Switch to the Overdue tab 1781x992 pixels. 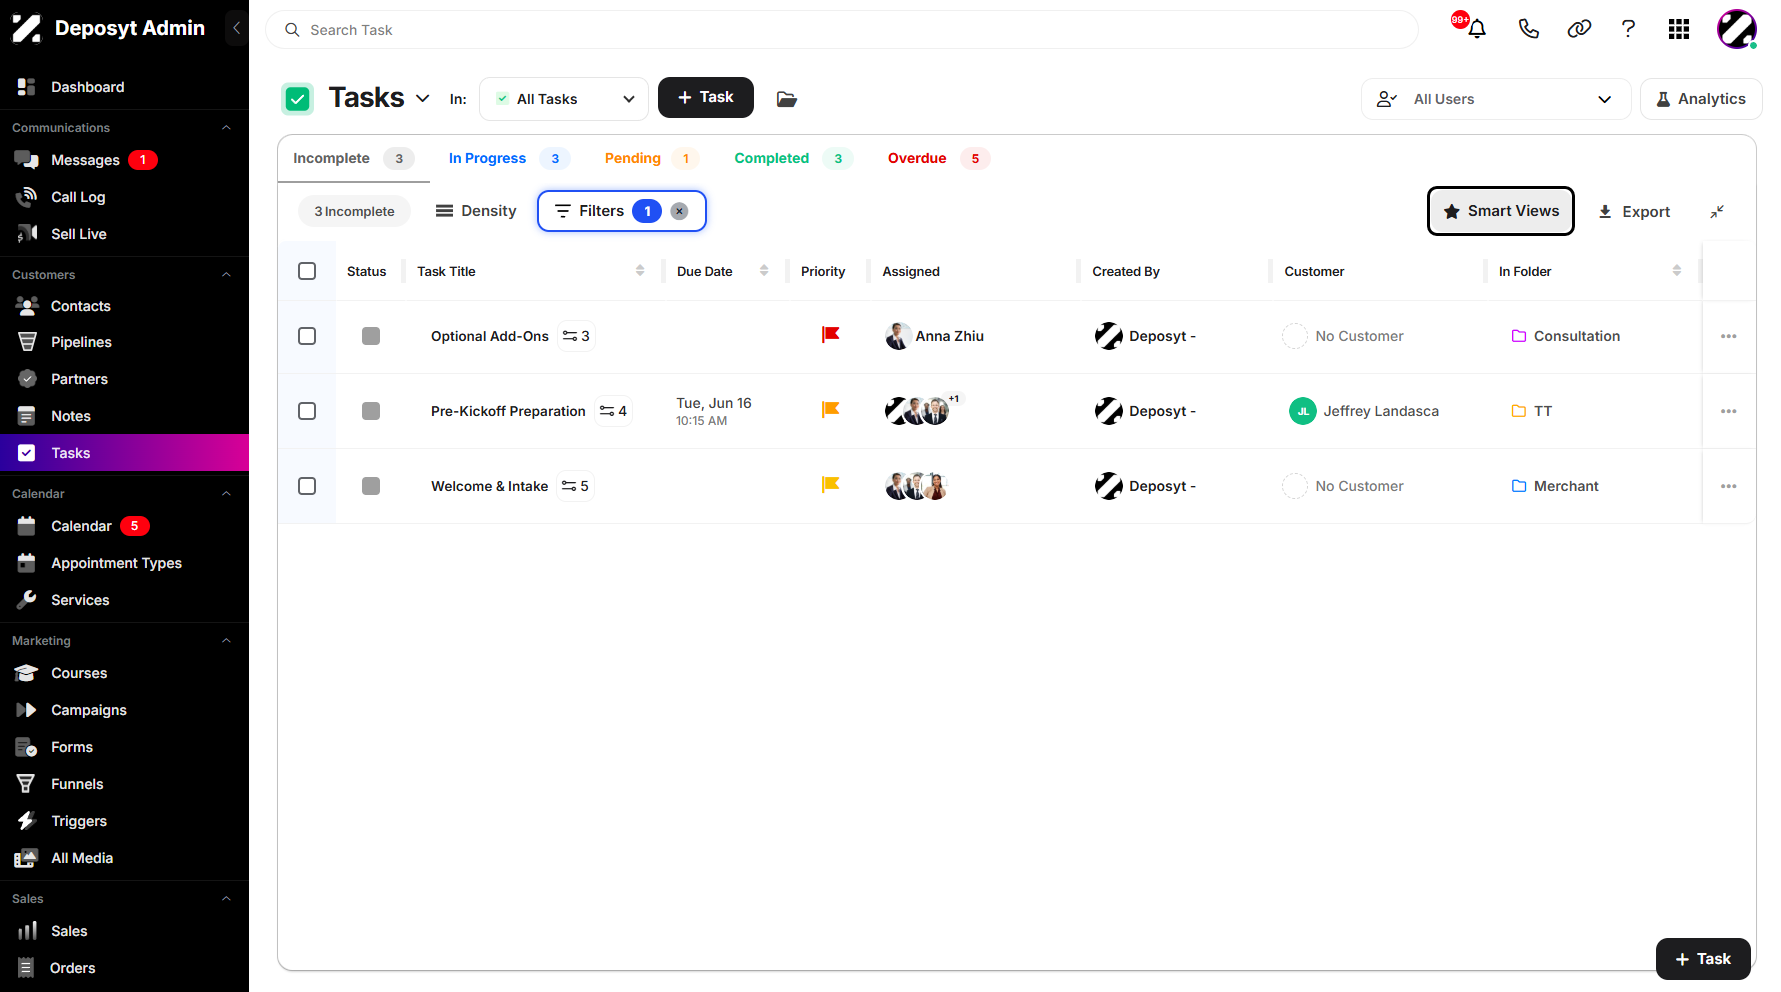pyautogui.click(x=938, y=158)
